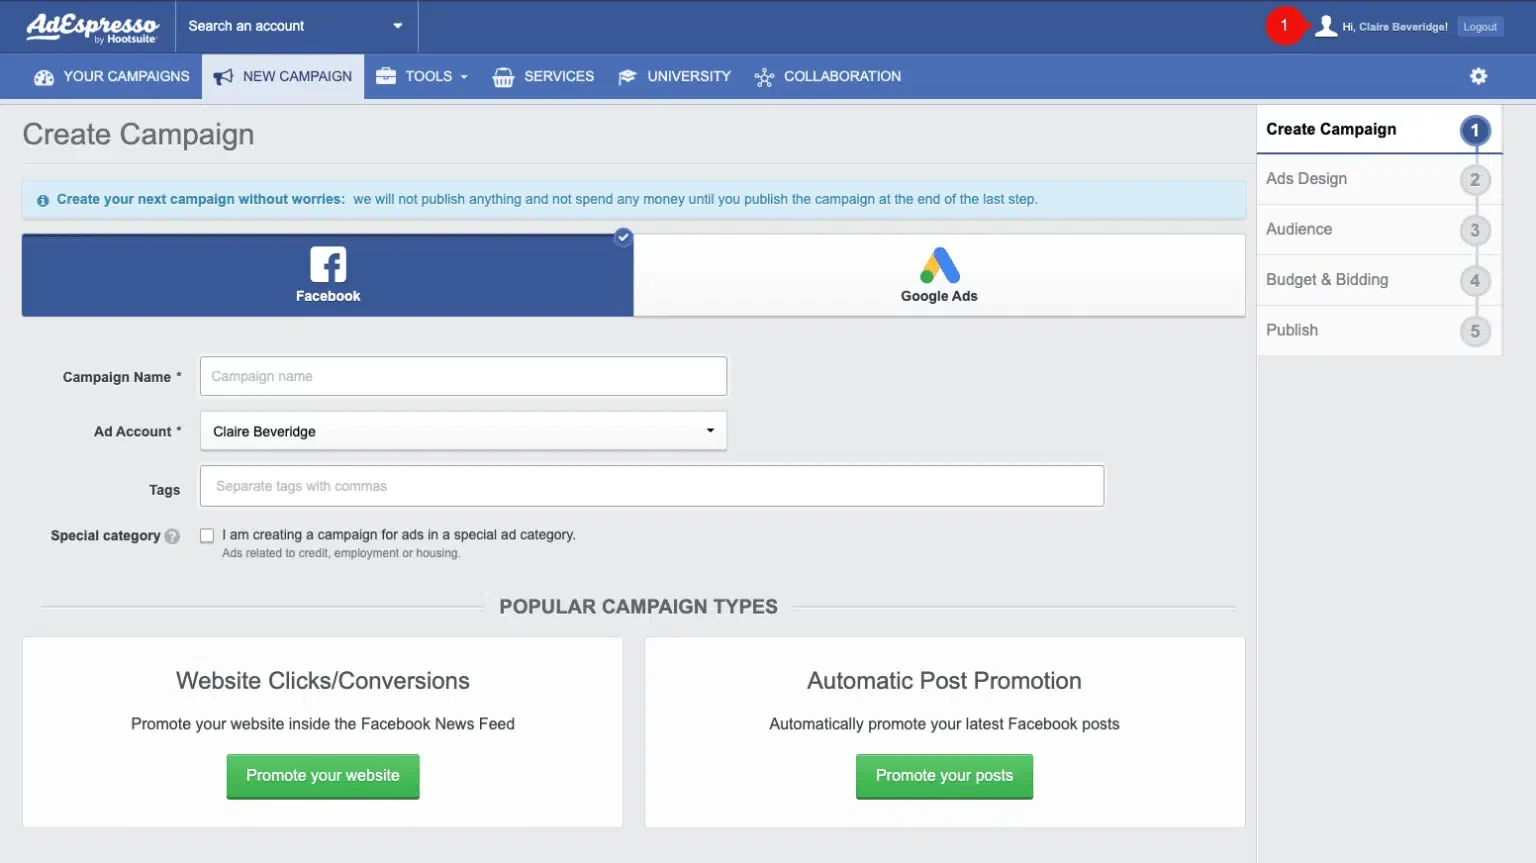Open the settings gear menu
Screen dimensions: 1536x863
1478,76
